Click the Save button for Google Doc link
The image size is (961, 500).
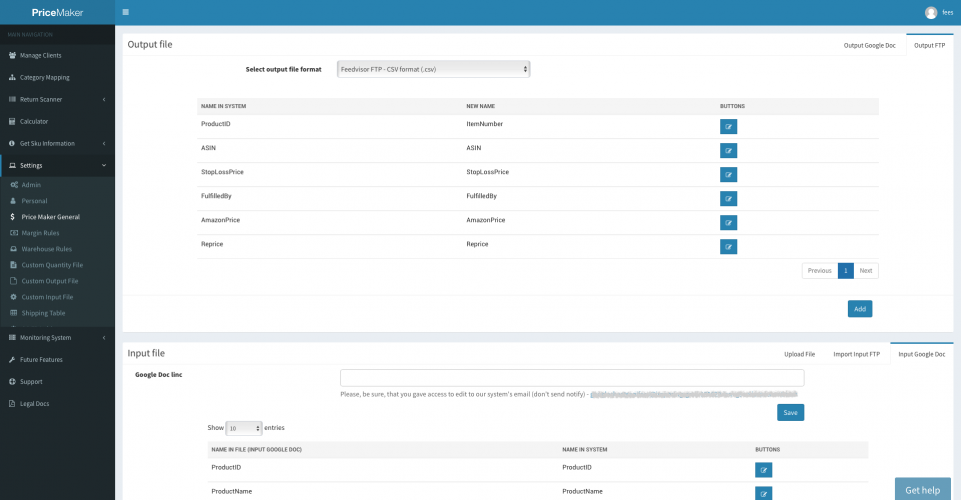pyautogui.click(x=790, y=412)
